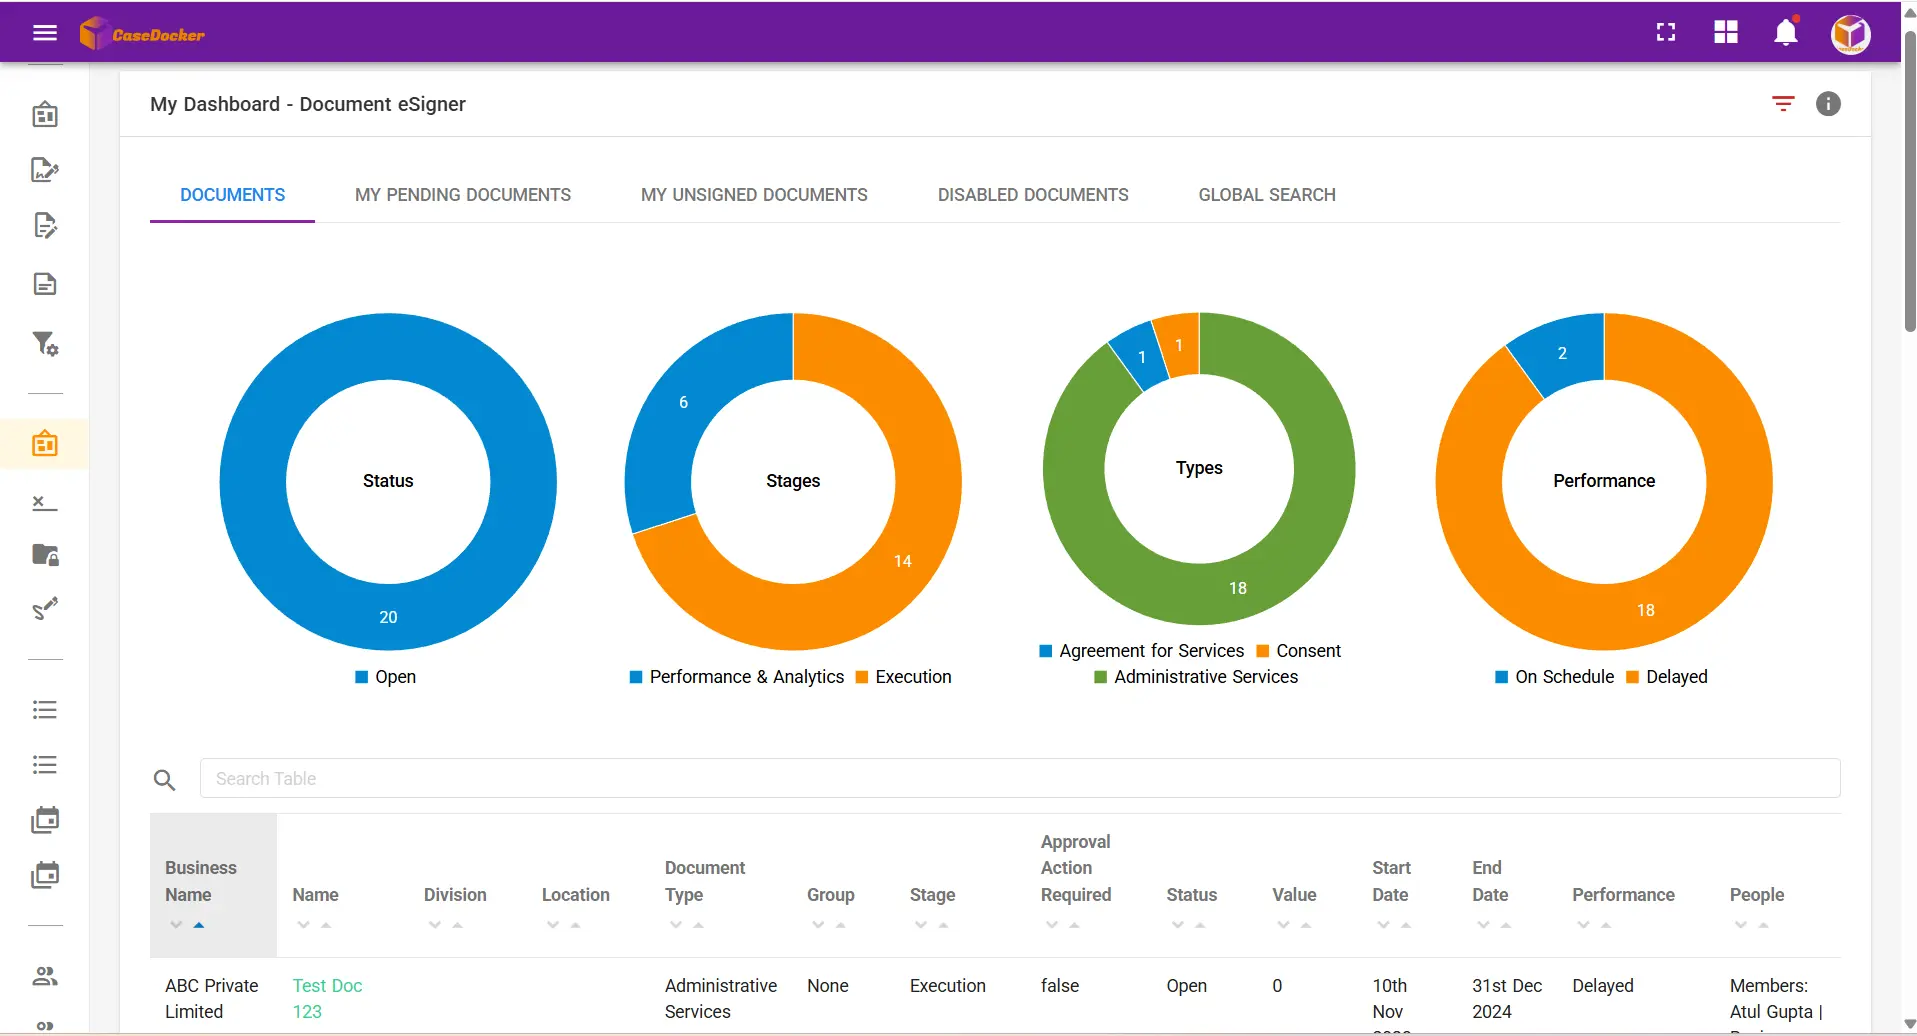1917x1036 pixels.
Task: Click the 31st Dec 2024 end date cell
Action: (1507, 998)
